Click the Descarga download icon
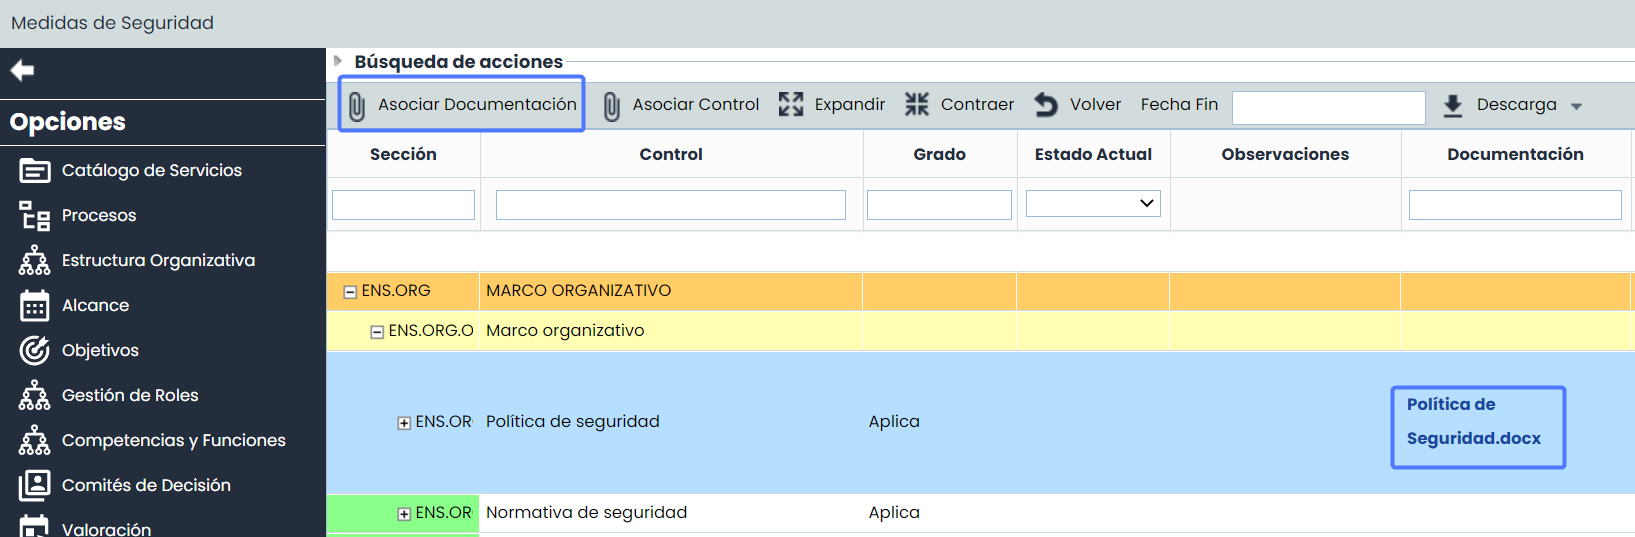This screenshot has height=537, width=1635. coord(1453,106)
